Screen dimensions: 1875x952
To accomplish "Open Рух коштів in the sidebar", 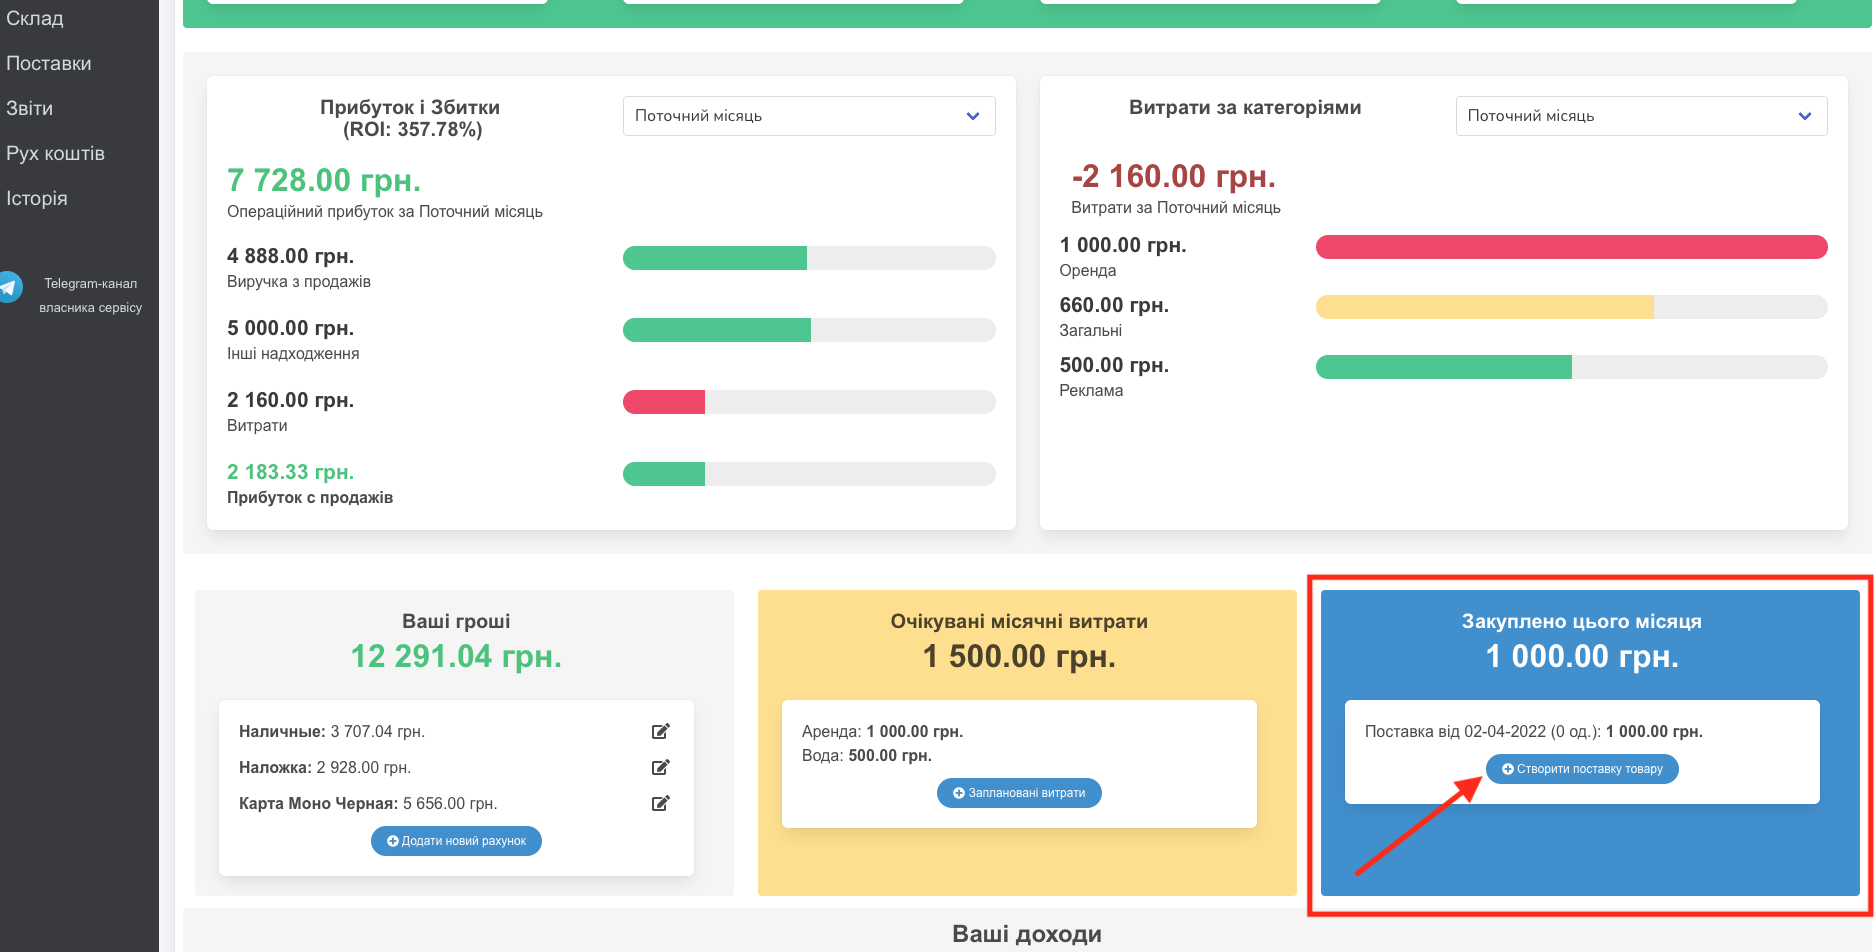I will point(55,153).
